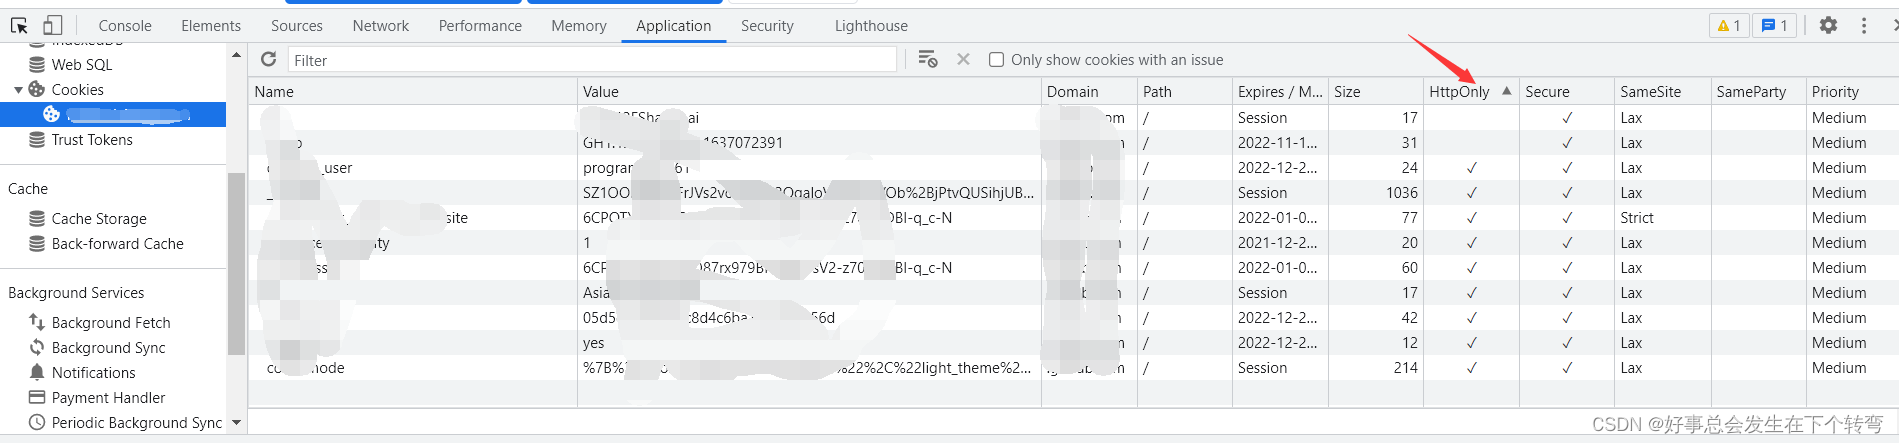Sort by the Domain column header
The width and height of the screenshot is (1899, 443).
[1089, 91]
